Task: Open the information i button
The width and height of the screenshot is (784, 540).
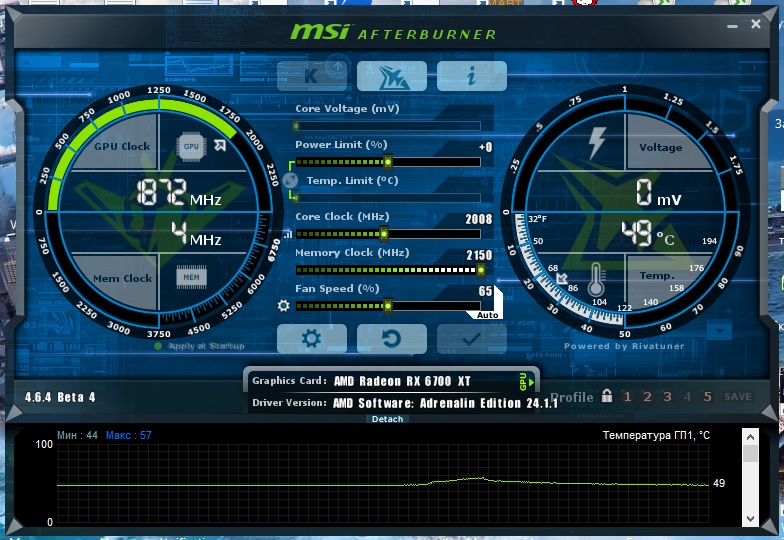Action: pyautogui.click(x=472, y=76)
